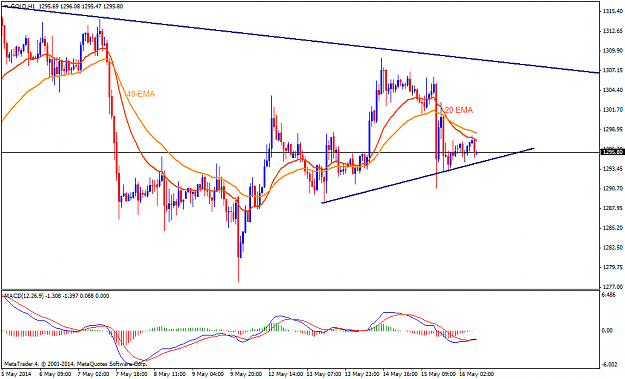Click MACD scale value 0.00
This screenshot has height=379, width=625.
point(607,331)
